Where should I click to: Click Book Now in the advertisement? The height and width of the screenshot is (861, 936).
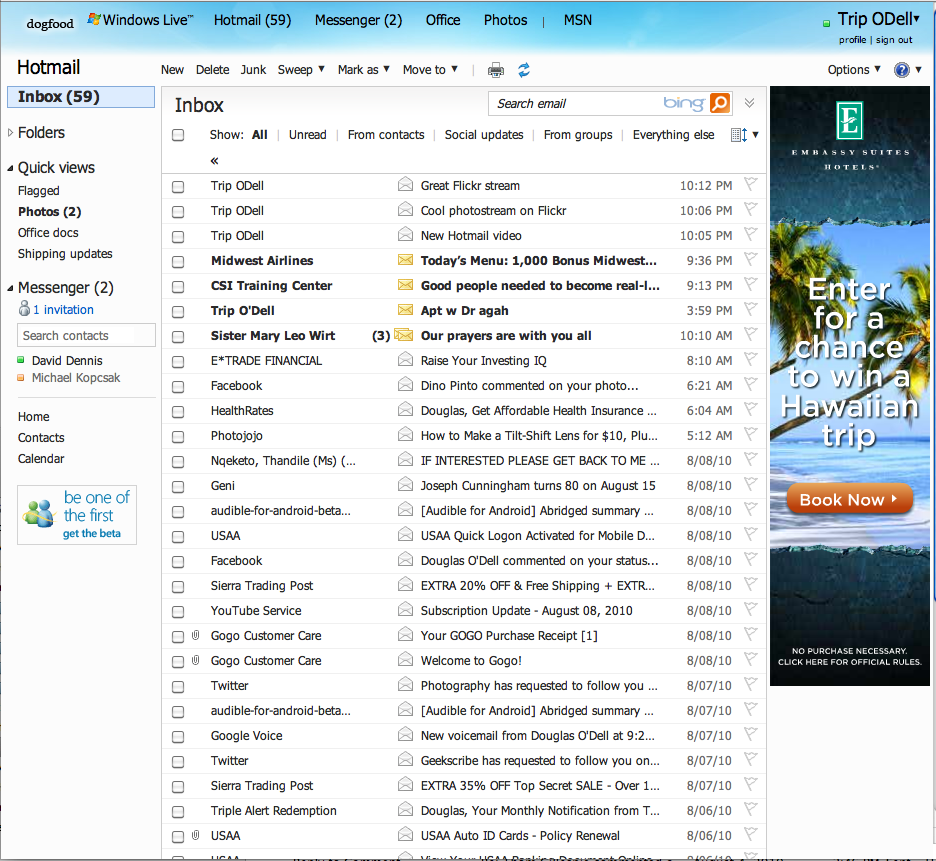[849, 499]
